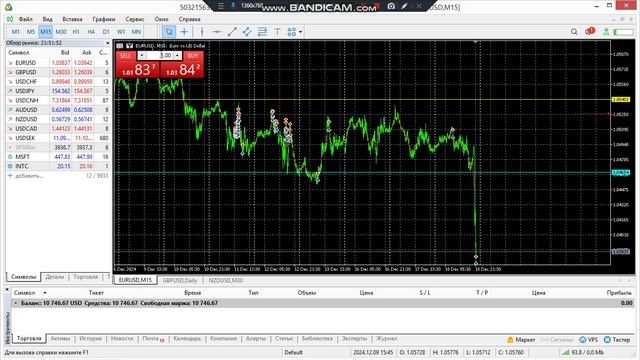The image size is (640, 360).
Task: Click the table icon in chart header
Action: point(120,46)
